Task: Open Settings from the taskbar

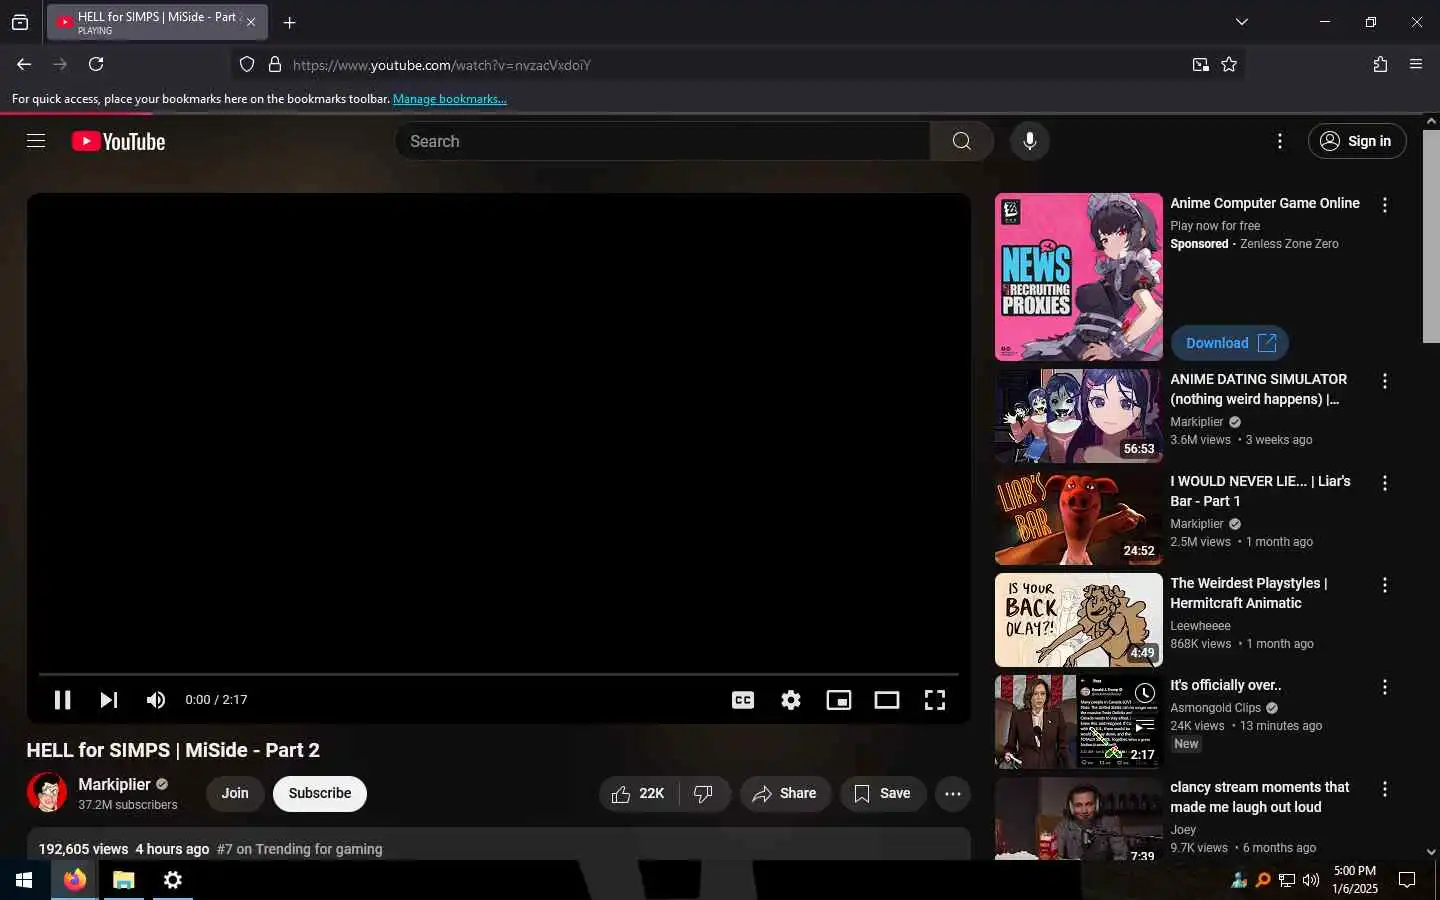Action: tap(173, 880)
